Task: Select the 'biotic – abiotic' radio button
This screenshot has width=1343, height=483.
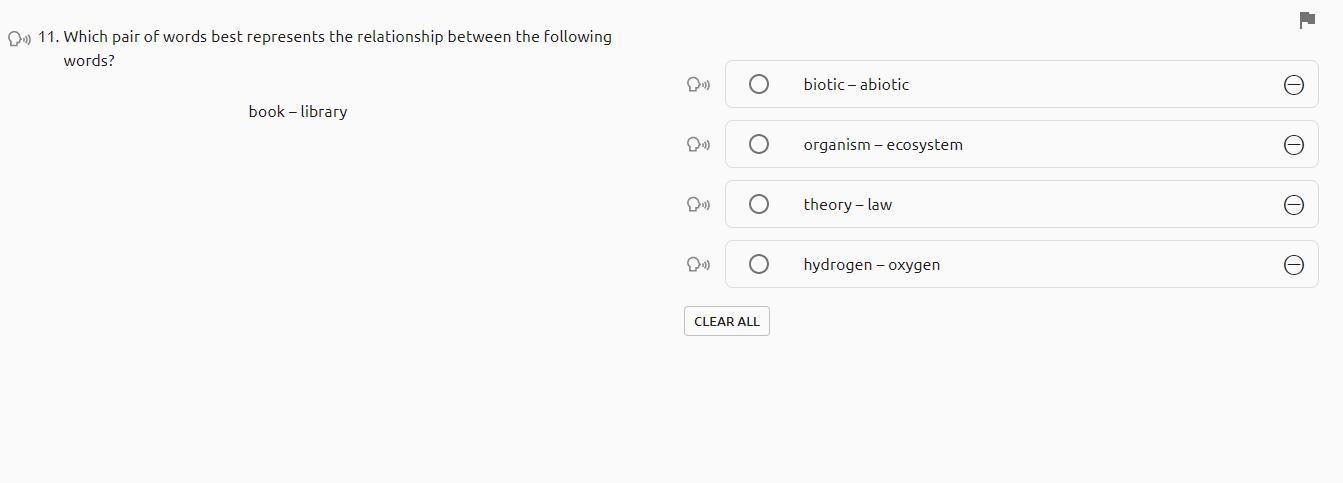Action: [x=759, y=84]
